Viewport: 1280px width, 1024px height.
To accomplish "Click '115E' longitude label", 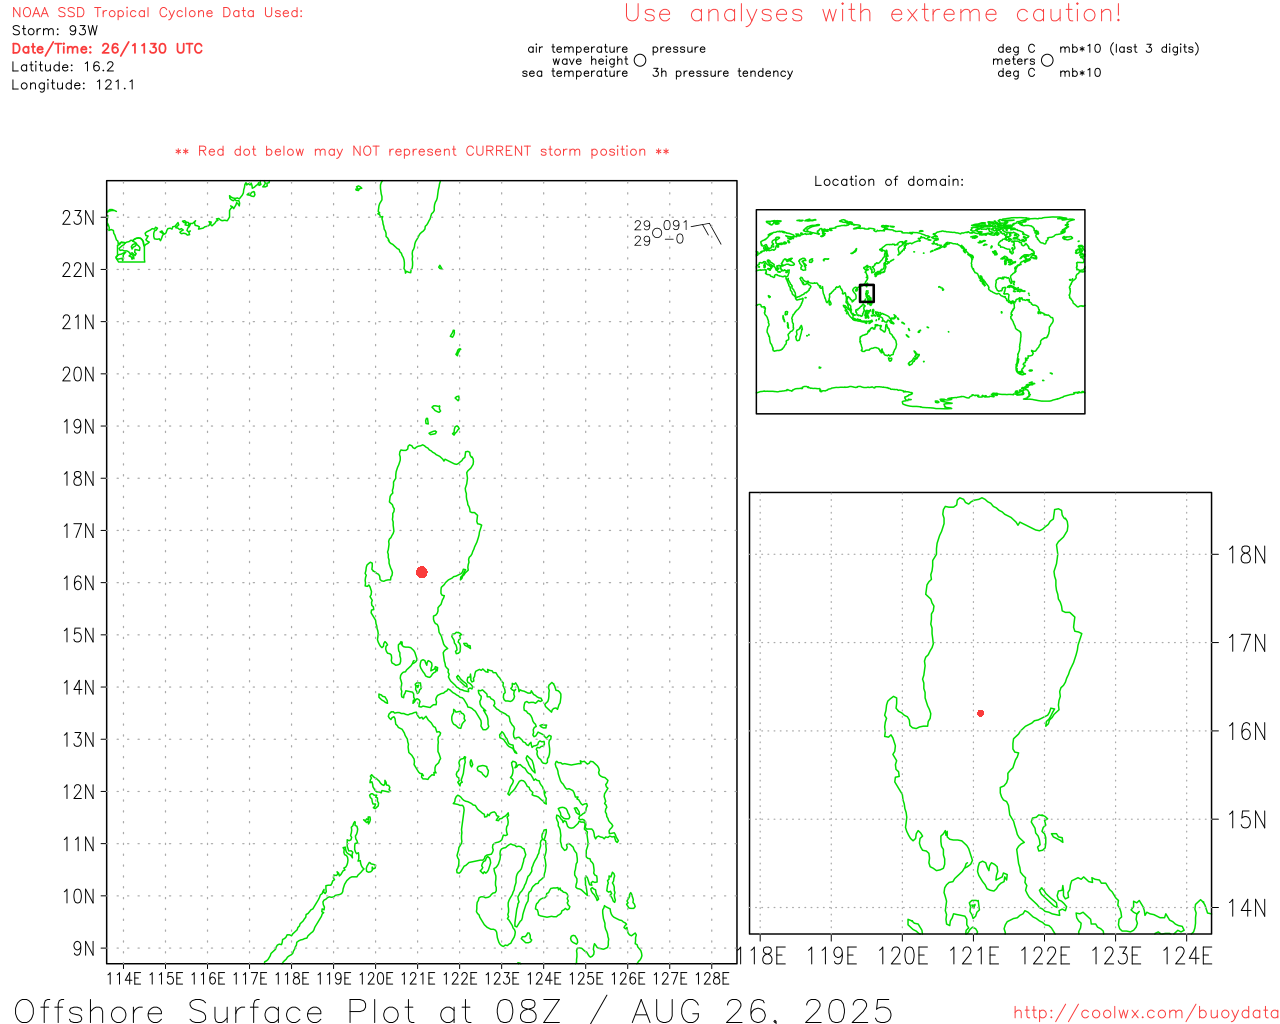I will coord(165,978).
